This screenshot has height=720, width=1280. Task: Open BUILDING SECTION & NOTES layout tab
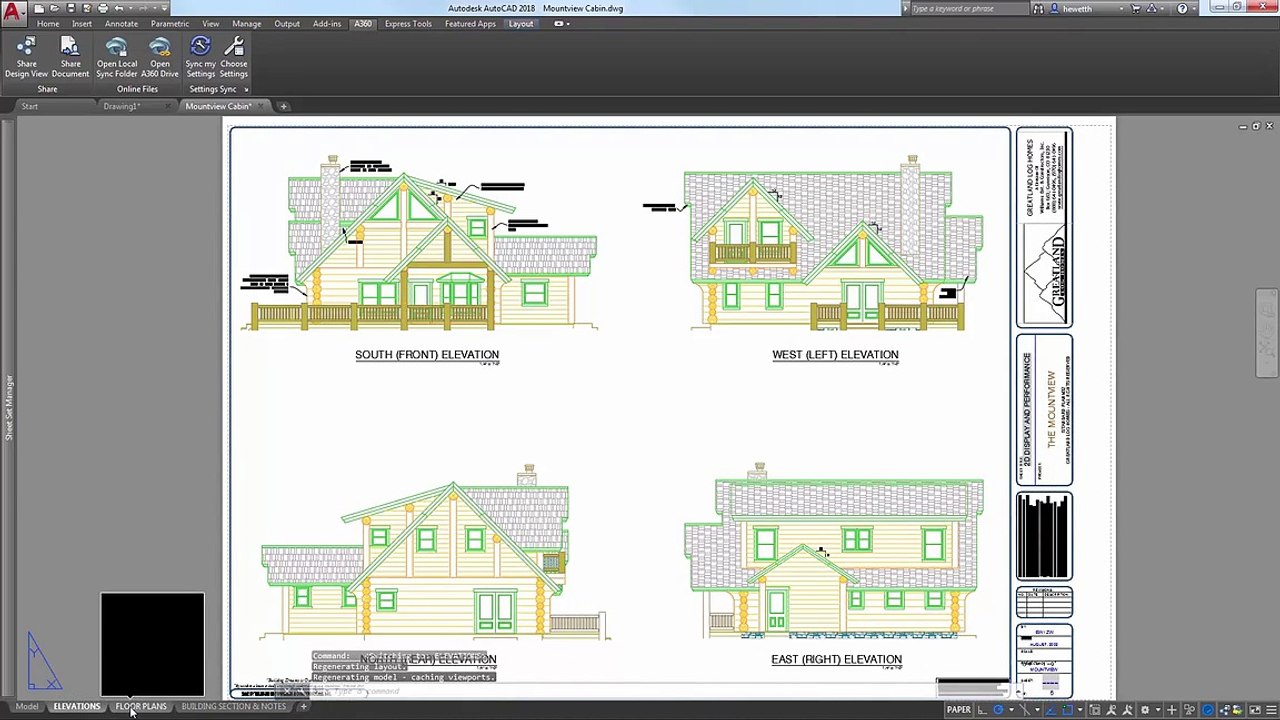pos(234,707)
